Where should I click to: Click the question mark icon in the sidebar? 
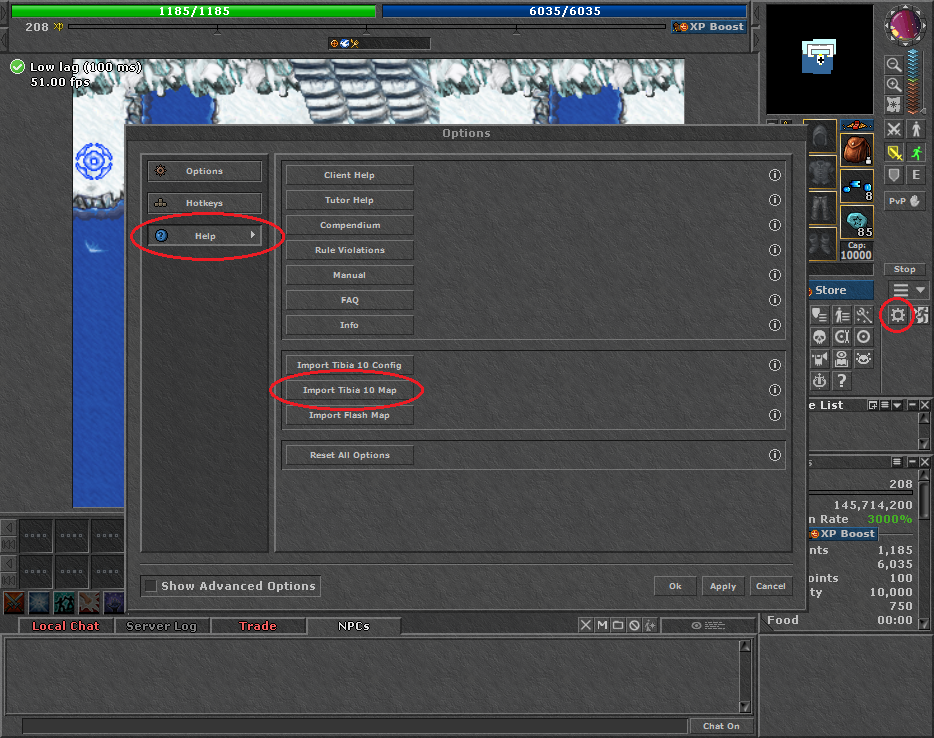pyautogui.click(x=842, y=381)
